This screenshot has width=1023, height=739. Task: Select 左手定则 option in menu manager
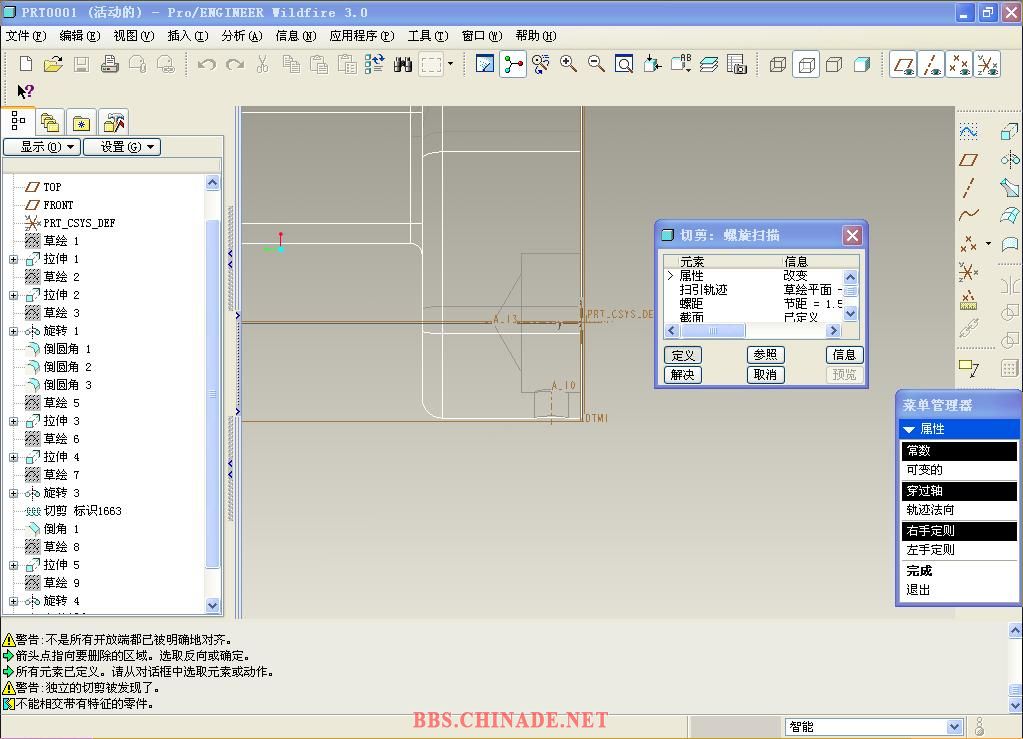tap(959, 550)
